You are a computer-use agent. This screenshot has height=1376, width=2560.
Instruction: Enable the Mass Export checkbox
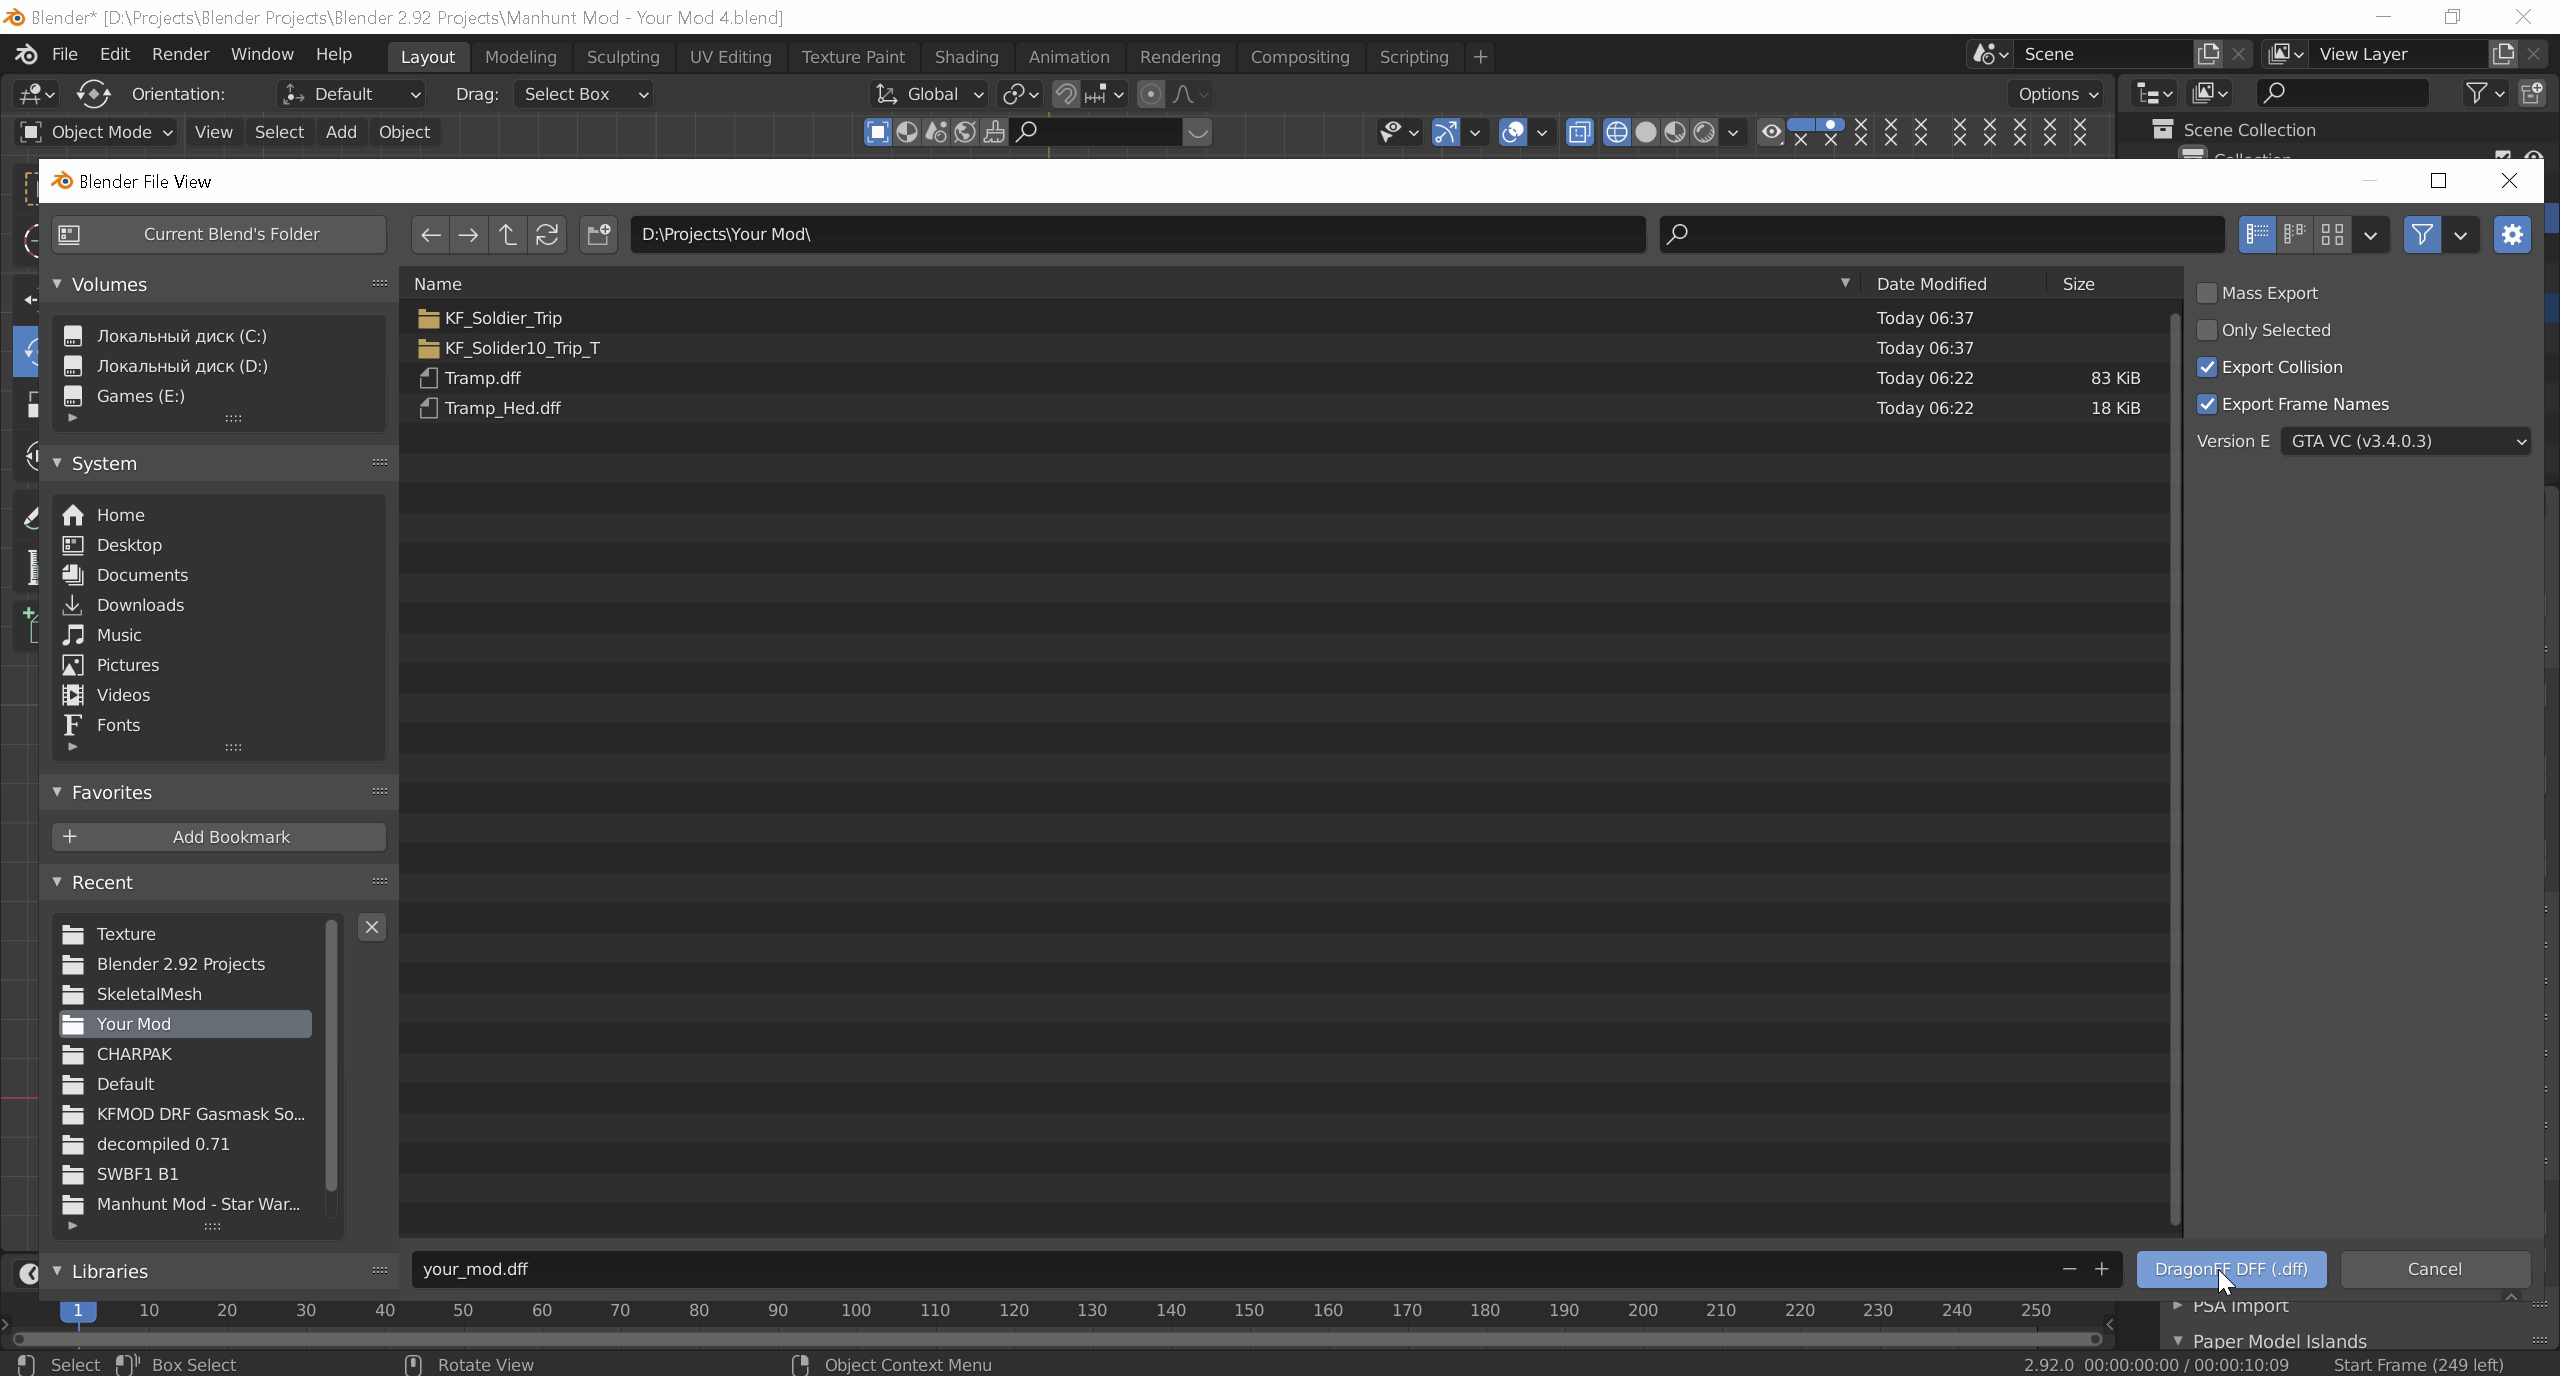[x=2207, y=293]
